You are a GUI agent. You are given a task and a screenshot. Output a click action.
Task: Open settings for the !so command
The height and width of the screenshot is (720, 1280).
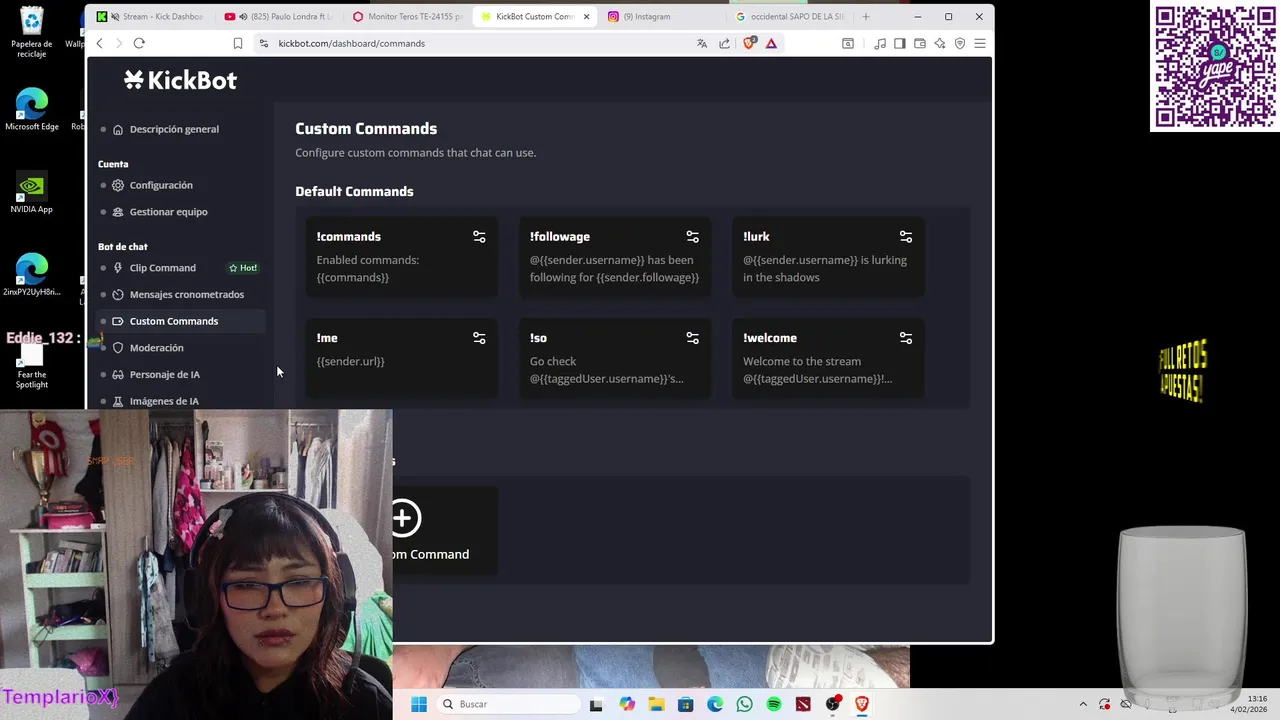tap(692, 338)
